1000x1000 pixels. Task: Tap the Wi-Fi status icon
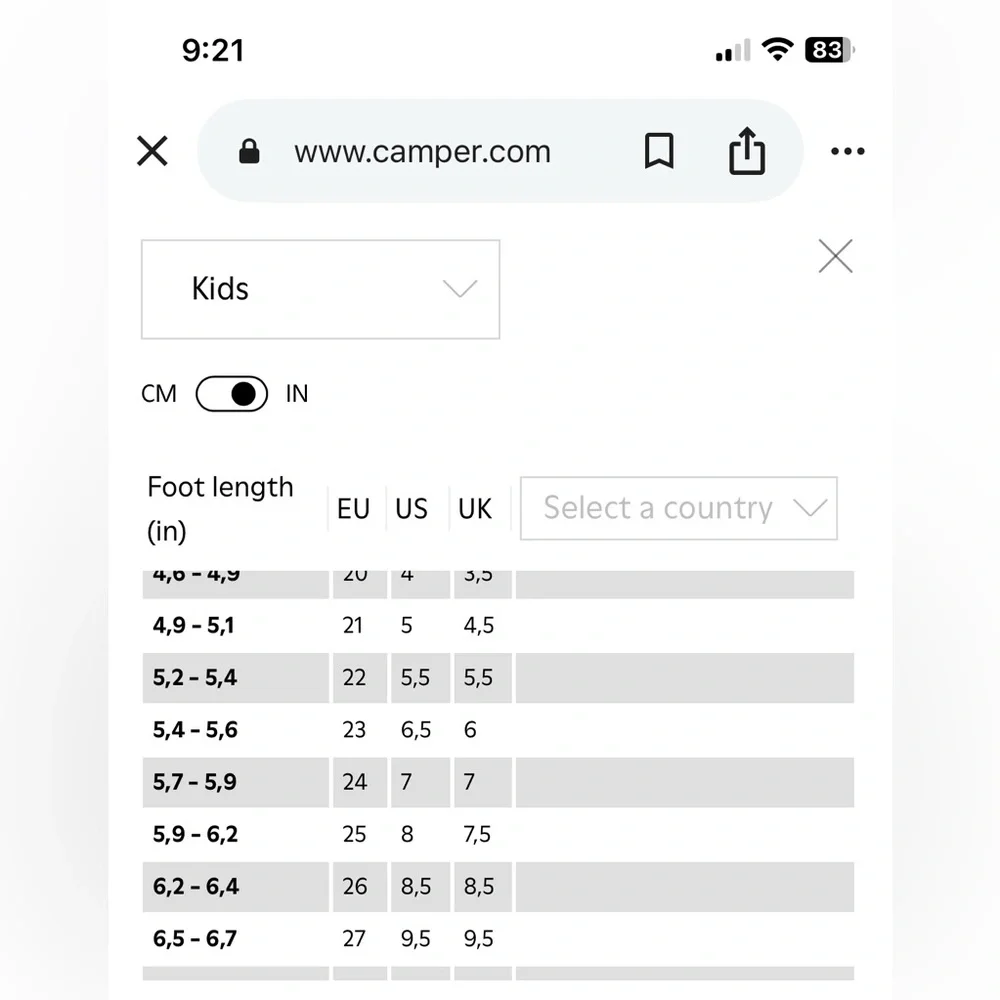pyautogui.click(x=777, y=49)
